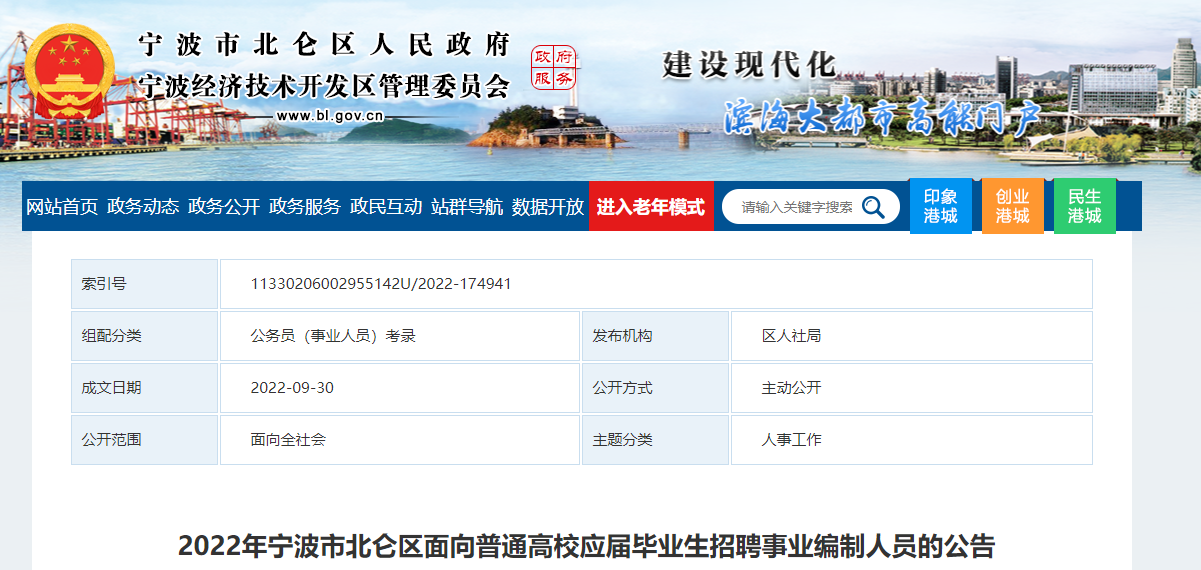Click the 宁波市北仑区人民政府 title
The image size is (1201, 570).
tap(324, 45)
